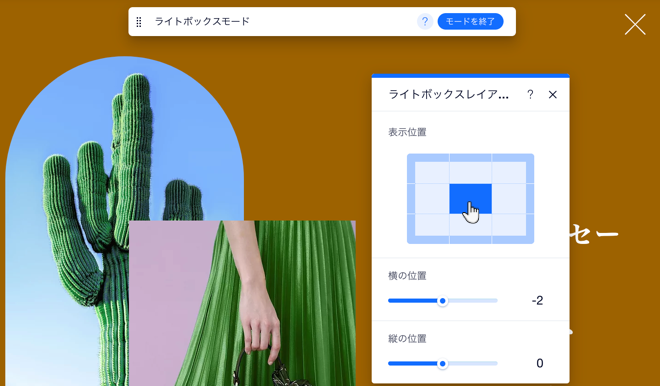This screenshot has height=386, width=660.
Task: Select the bottom-center position cell
Action: tap(471, 229)
